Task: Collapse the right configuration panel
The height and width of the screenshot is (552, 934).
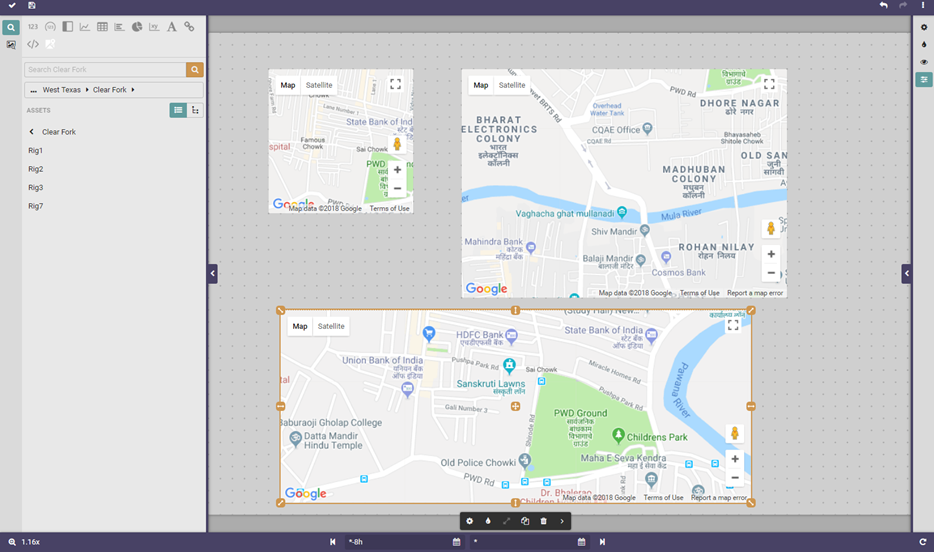Action: [906, 273]
